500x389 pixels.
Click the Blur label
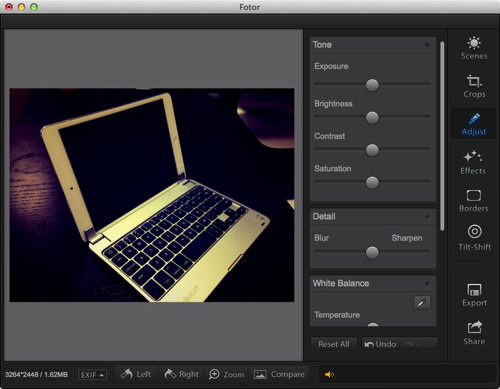point(321,238)
